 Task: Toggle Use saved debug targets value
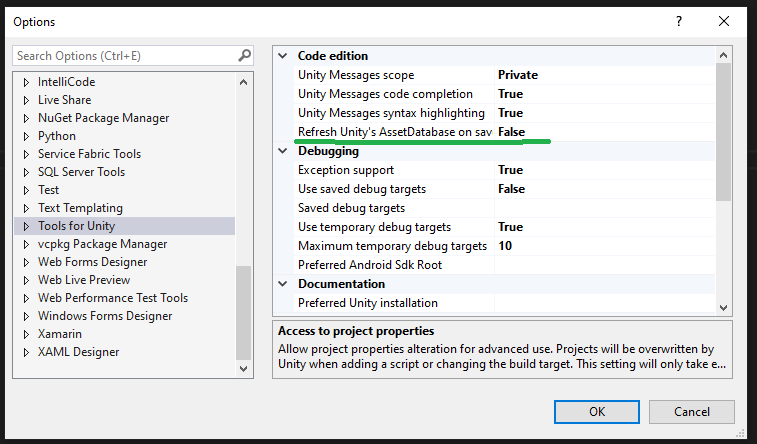[x=511, y=189]
